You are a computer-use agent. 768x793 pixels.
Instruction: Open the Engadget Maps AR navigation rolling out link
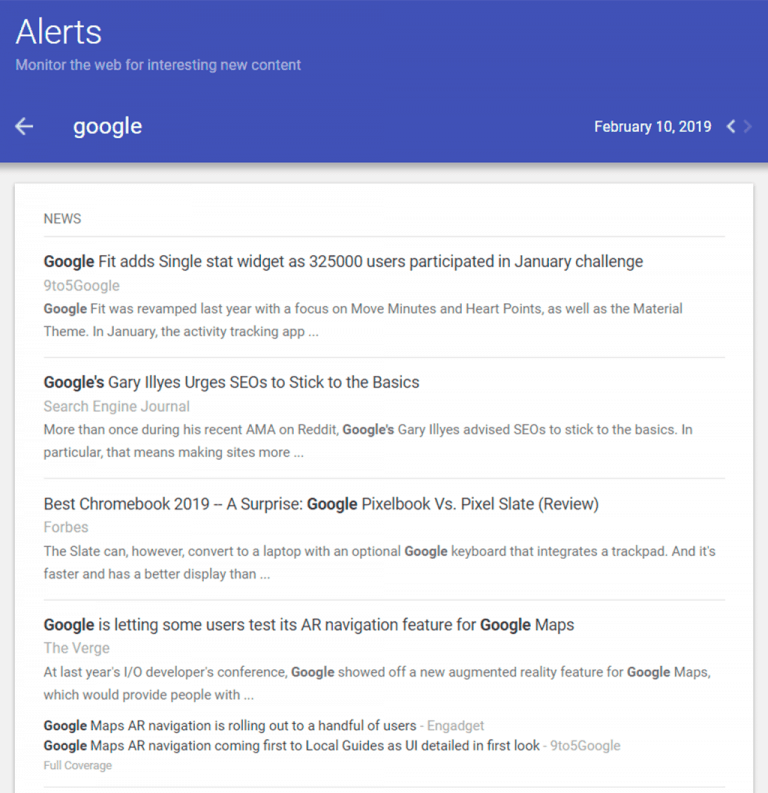coord(230,726)
